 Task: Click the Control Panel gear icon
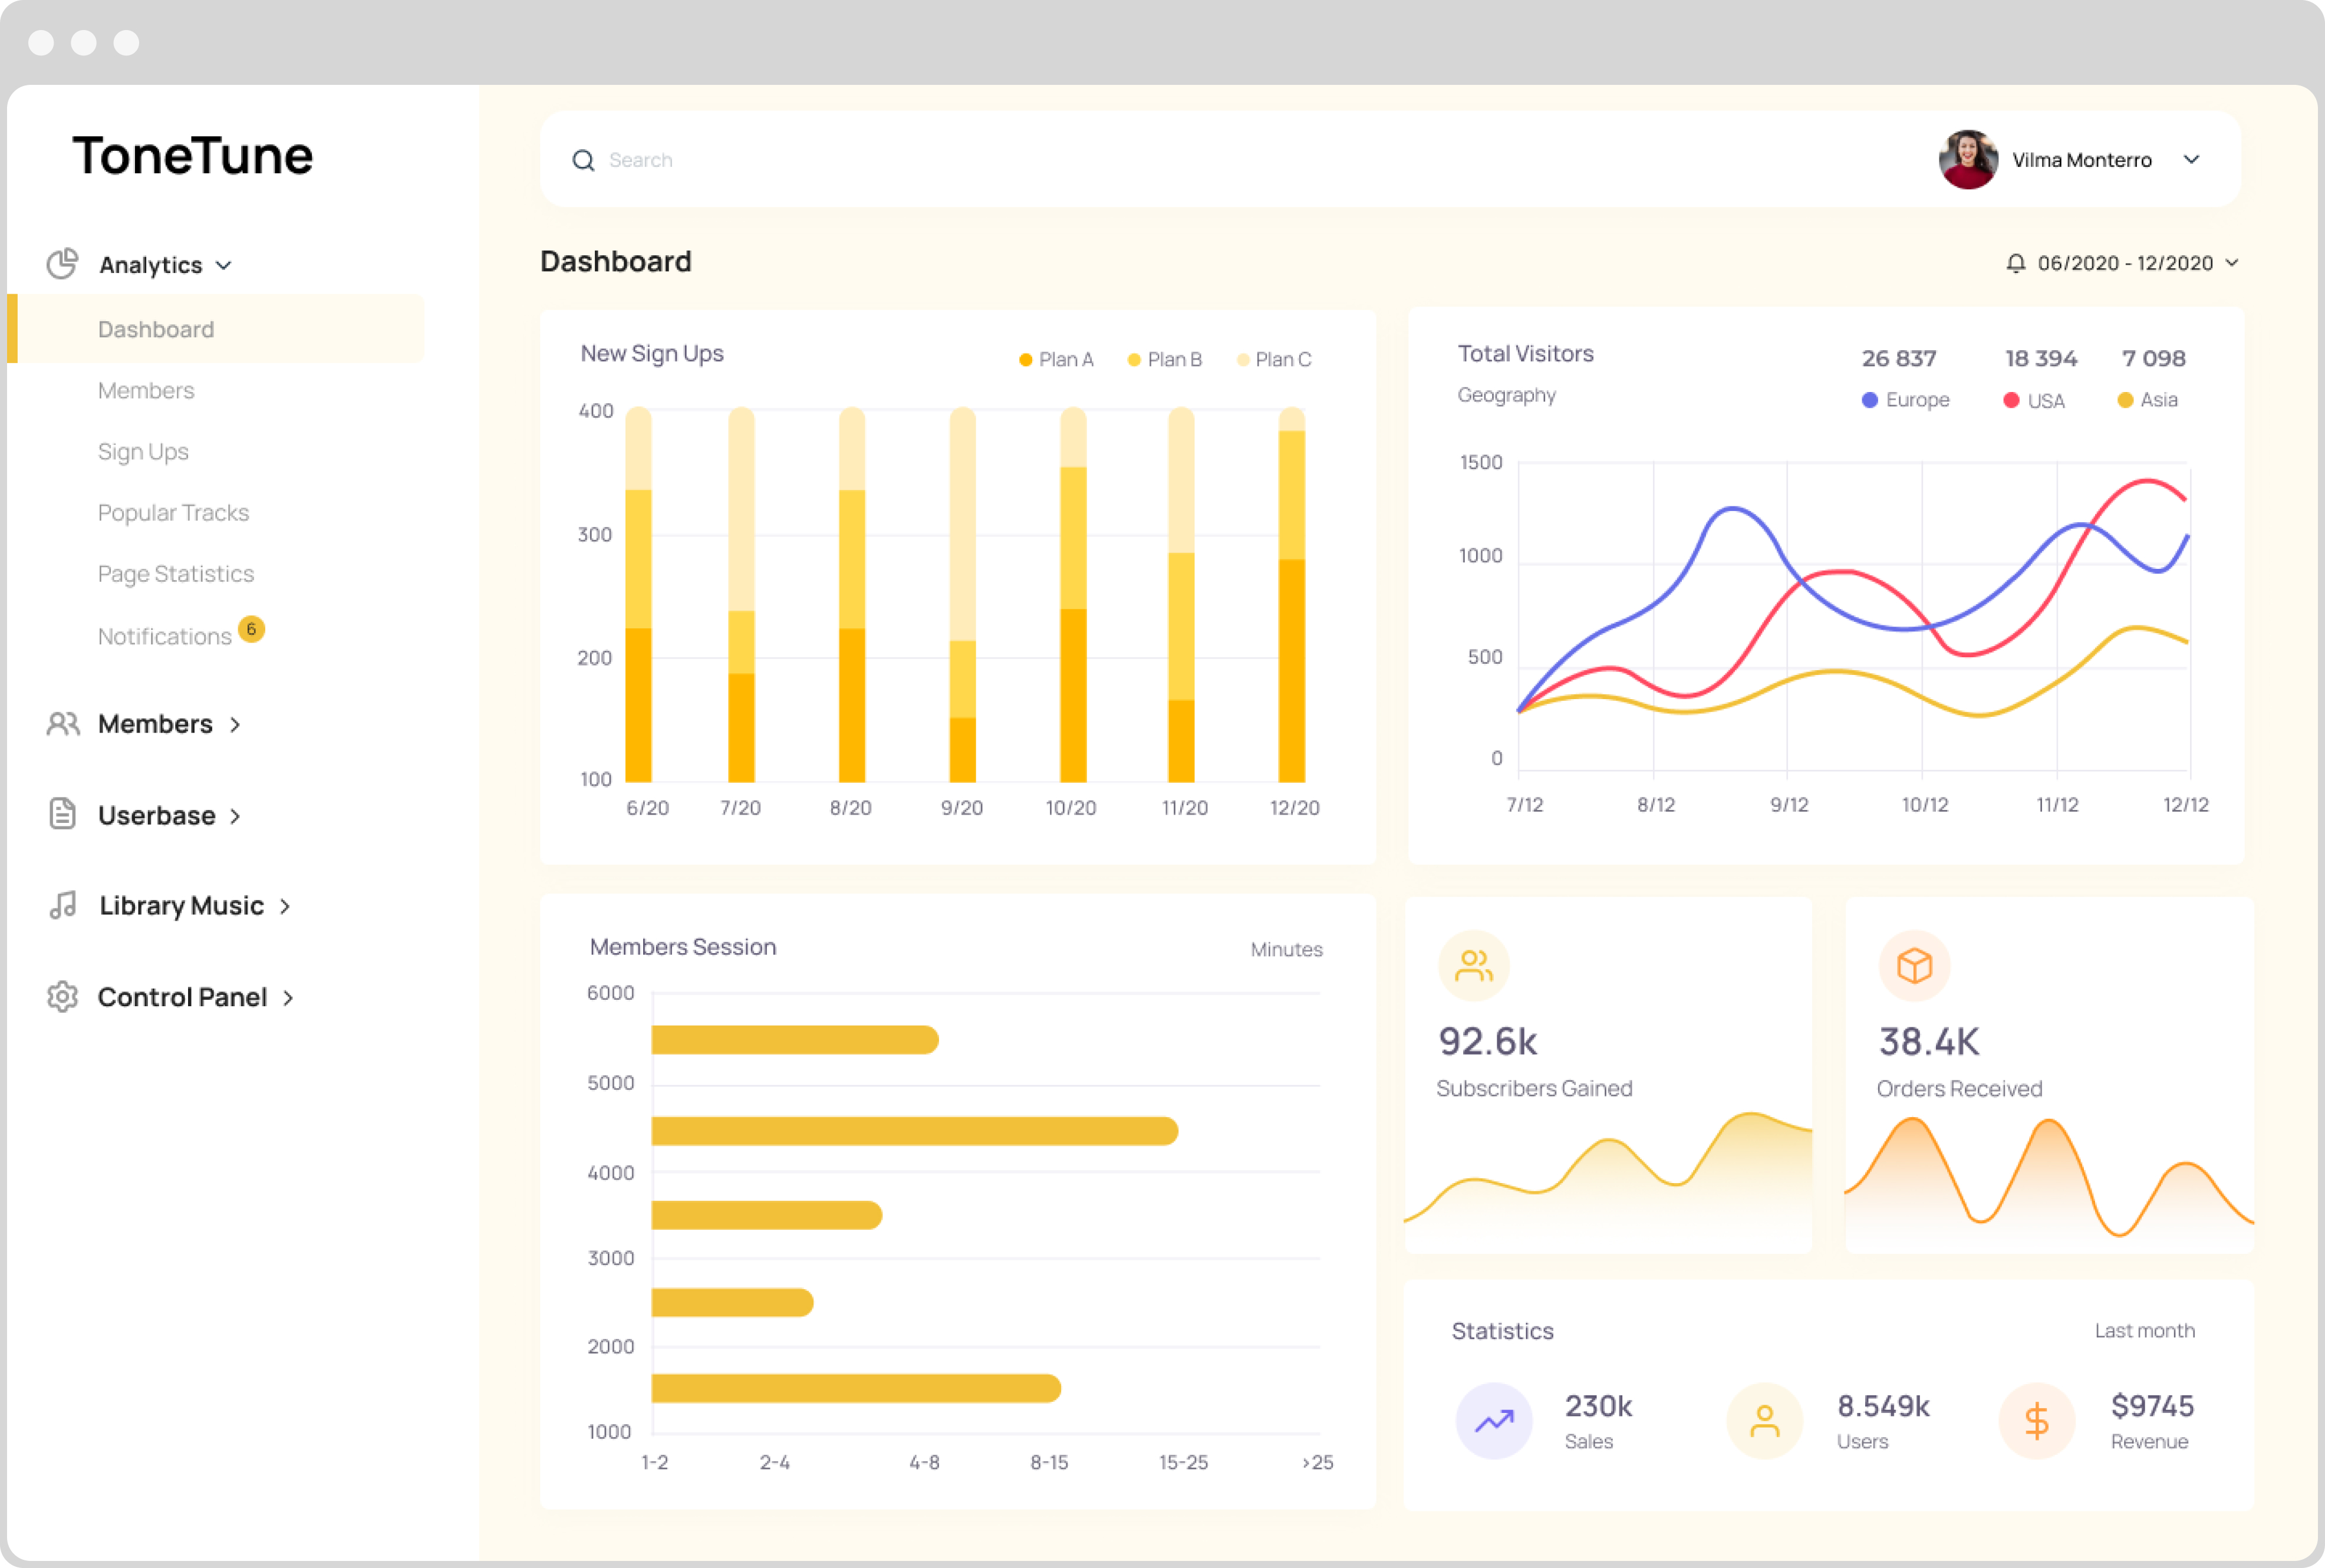pyautogui.click(x=62, y=996)
